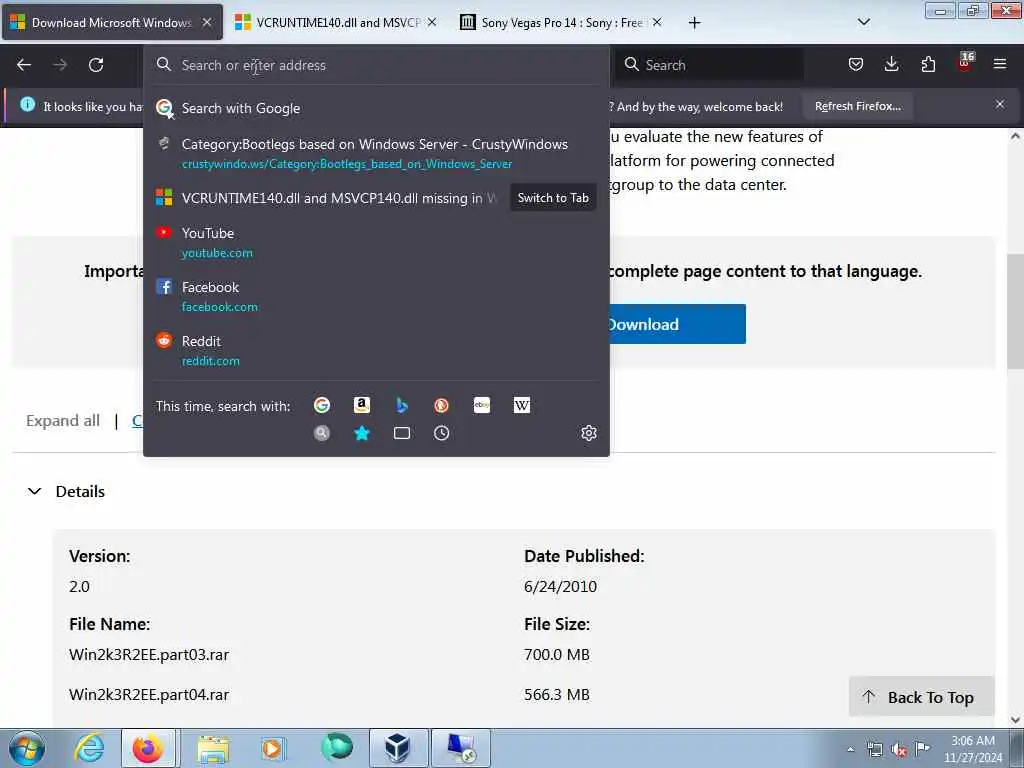Select the file name Win2k3R2EE.part03.rar
Image resolution: width=1024 pixels, height=768 pixels.
(x=149, y=654)
